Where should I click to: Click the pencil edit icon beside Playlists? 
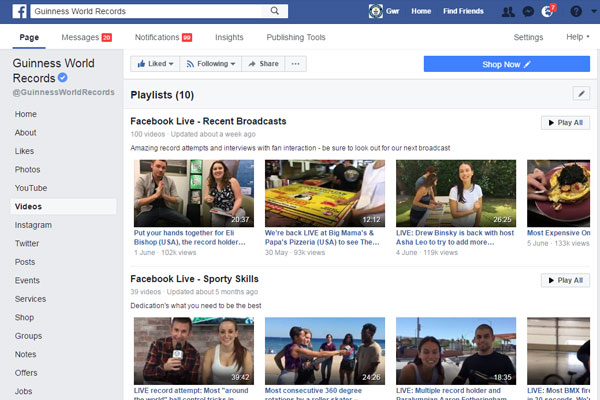pos(582,94)
